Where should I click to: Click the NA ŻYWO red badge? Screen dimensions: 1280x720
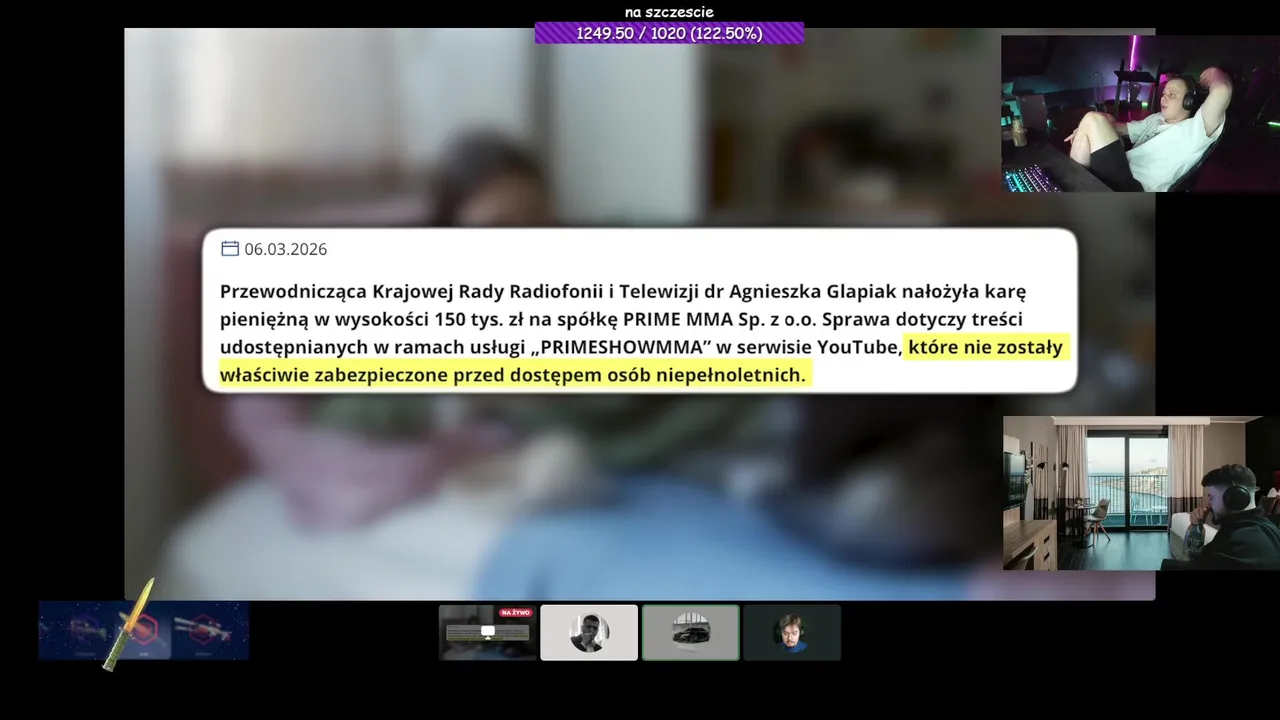516,612
